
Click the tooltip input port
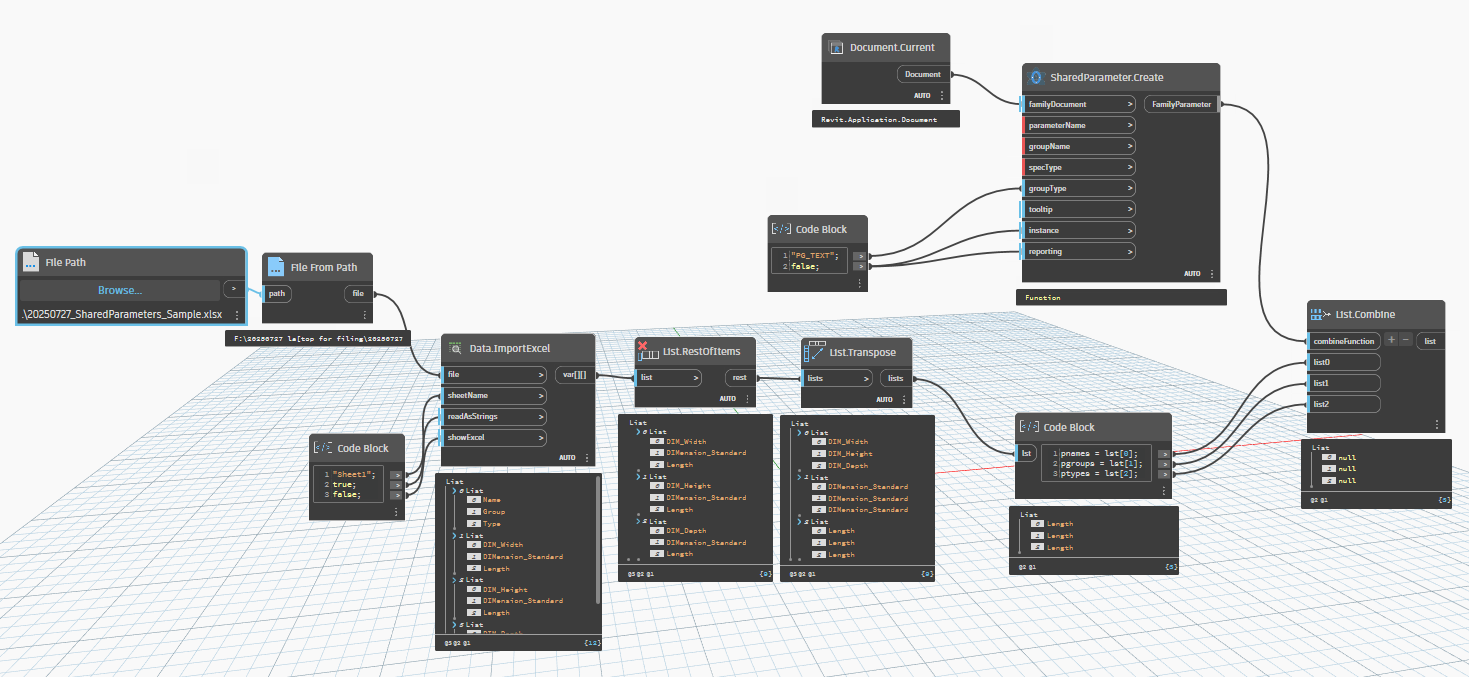point(1079,209)
